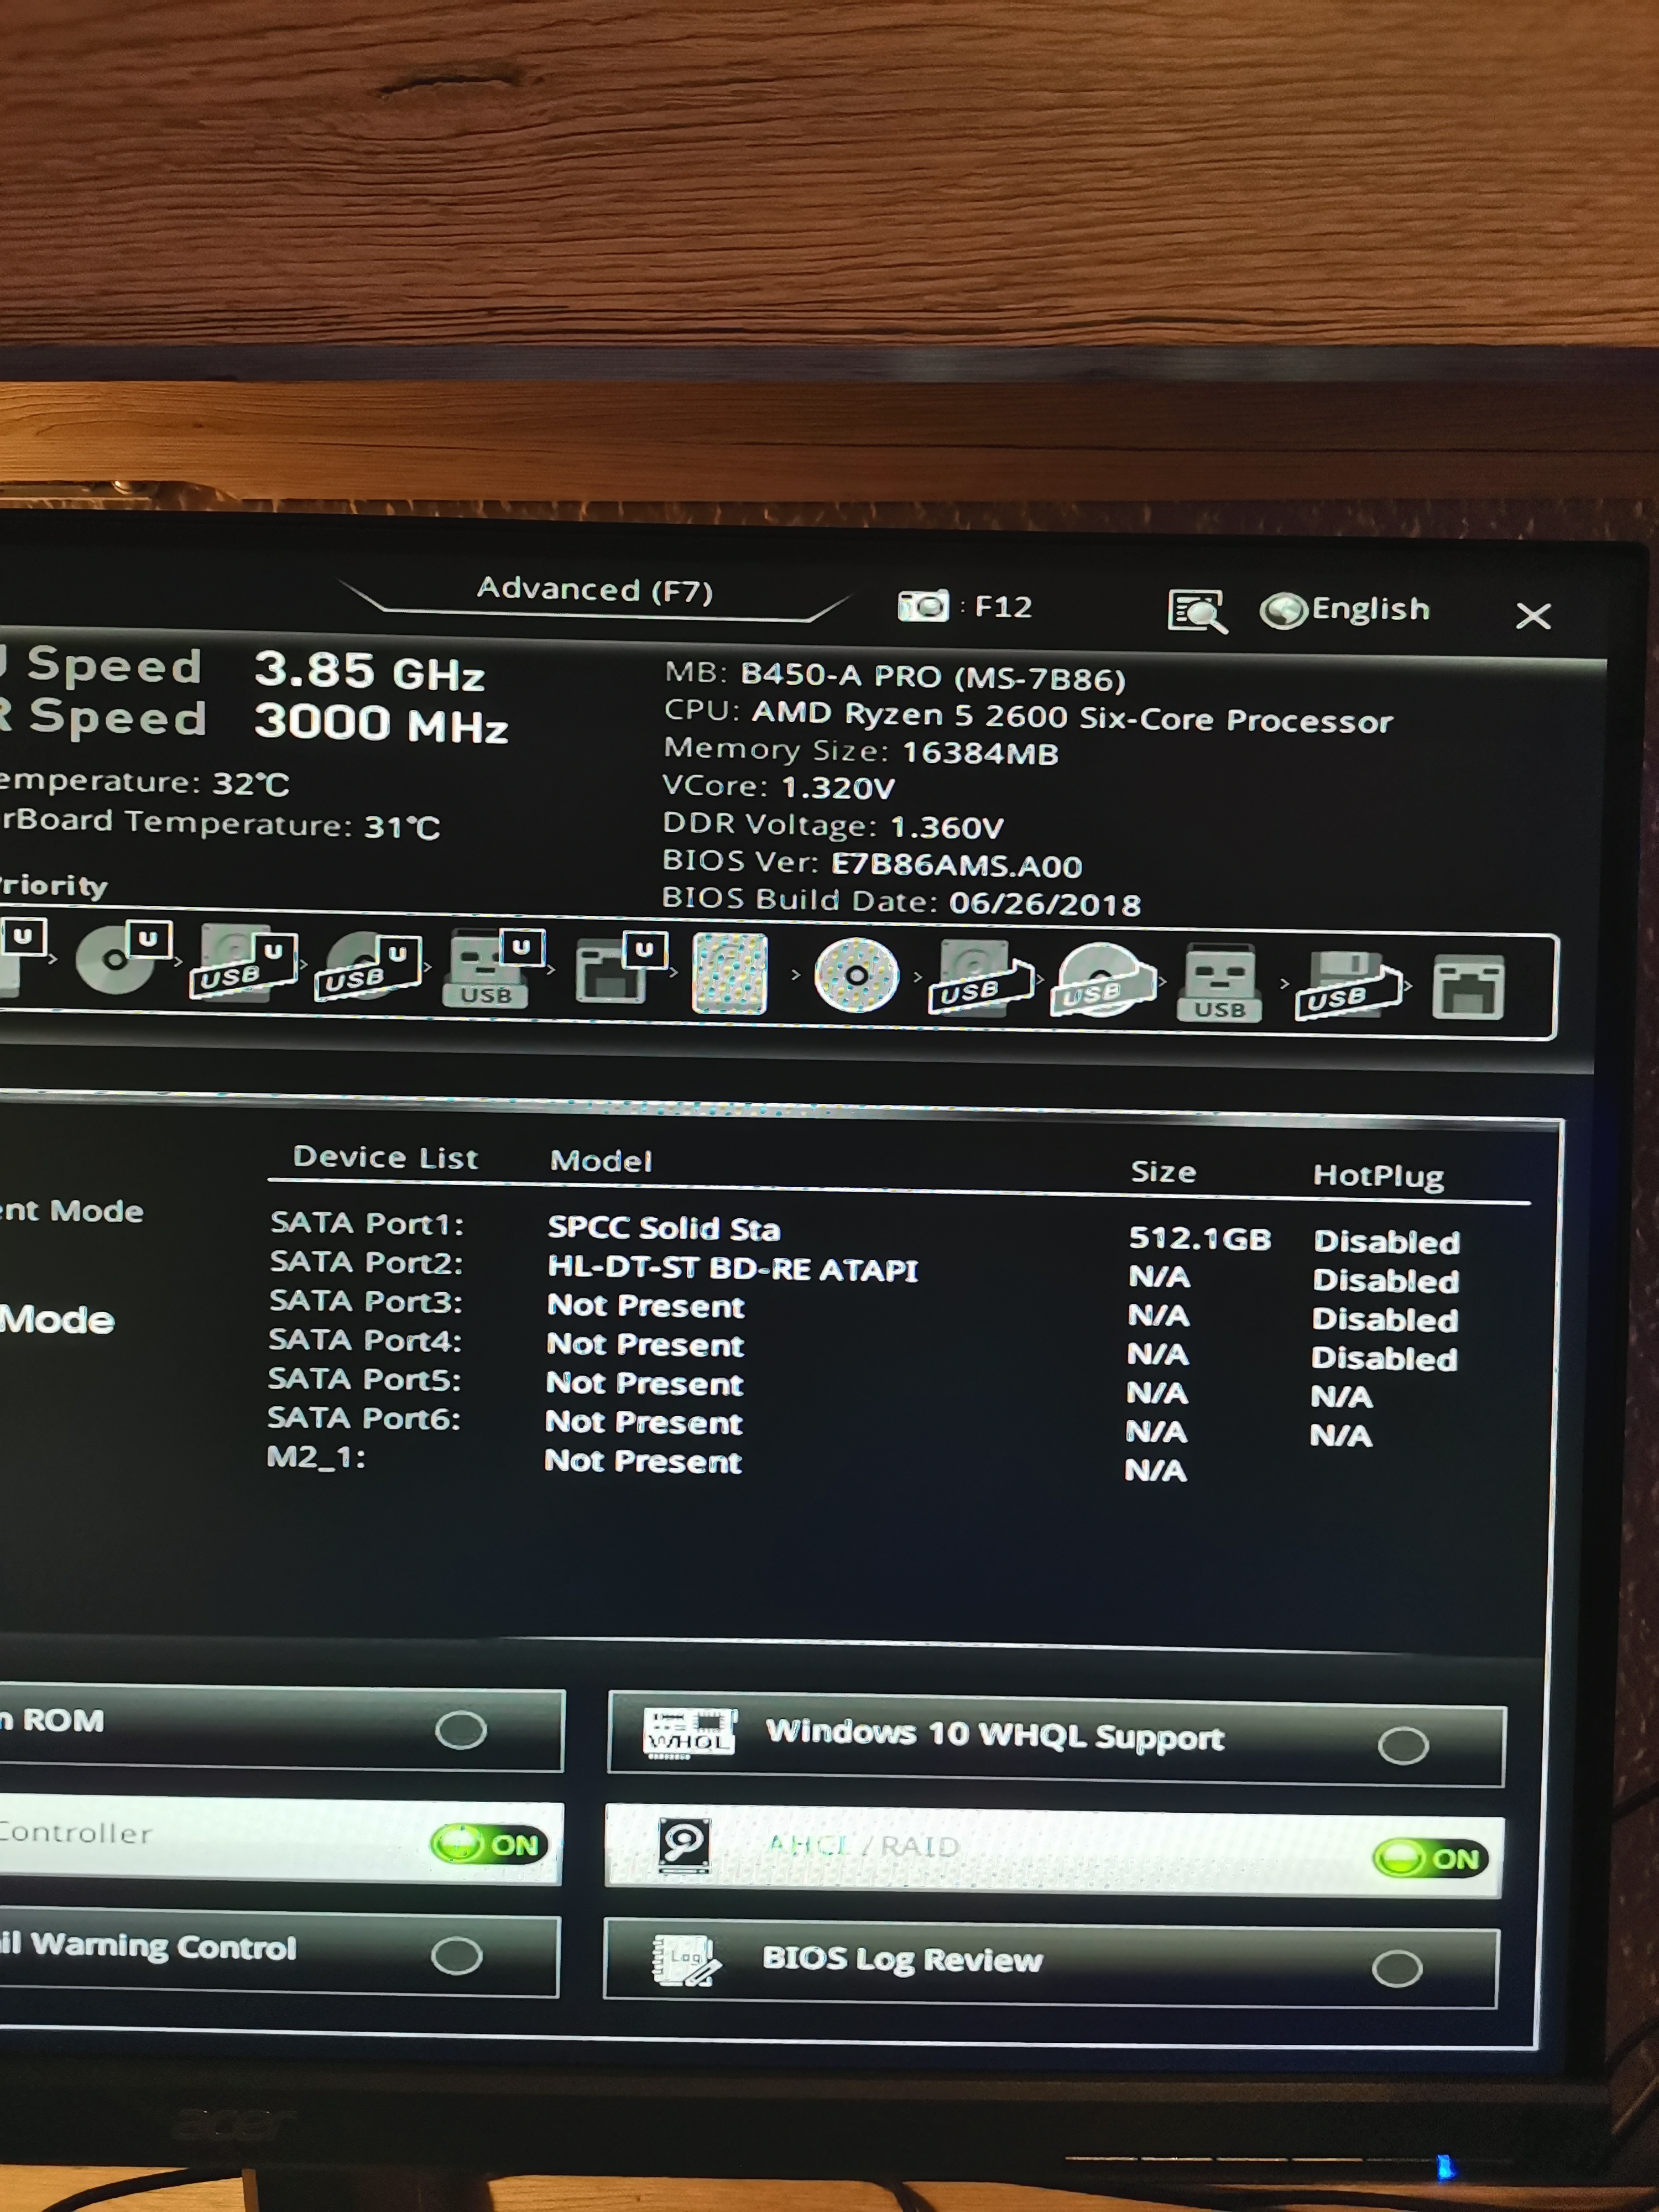Switch to Advanced (F7) mode
The image size is (1659, 2212).
pyautogui.click(x=594, y=590)
